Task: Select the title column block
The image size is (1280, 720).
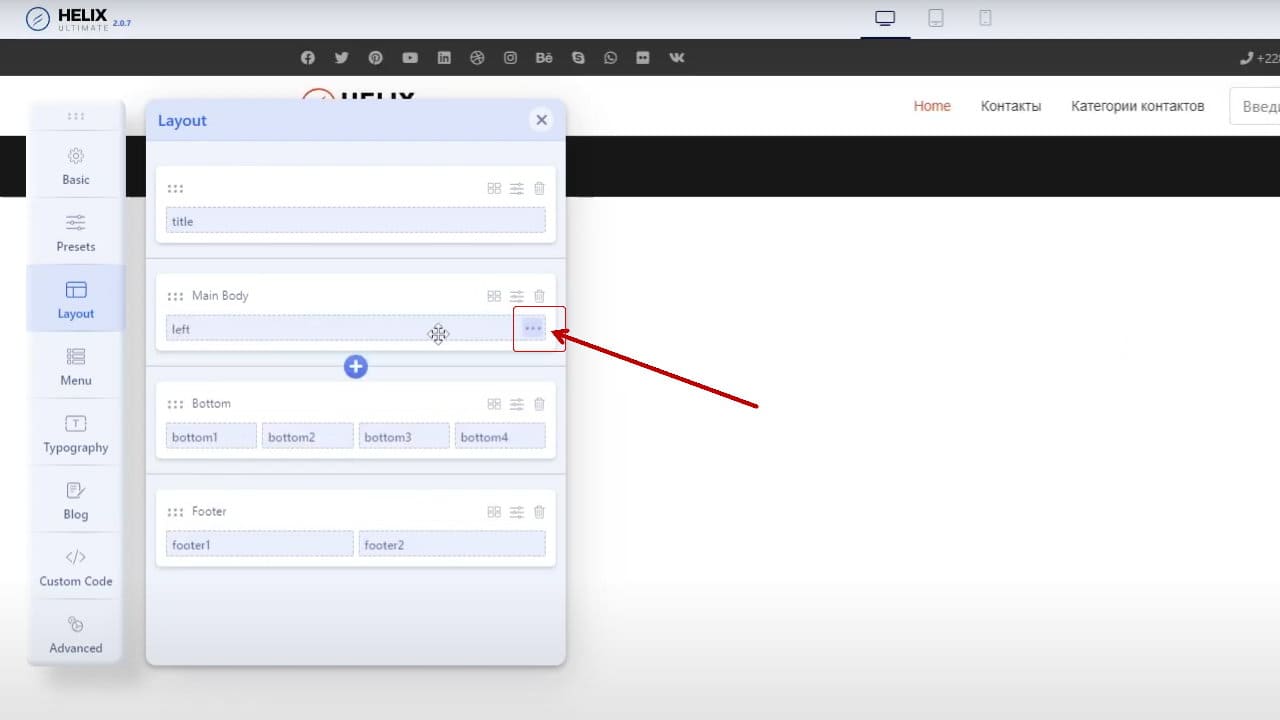Action: [356, 221]
